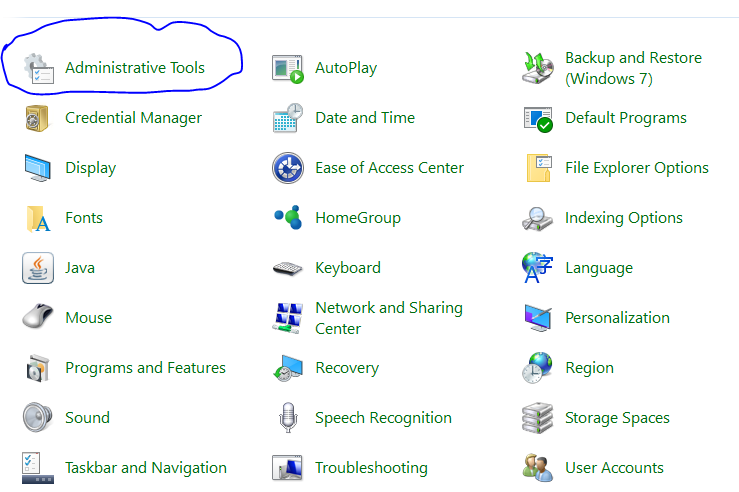This screenshot has height=492, width=739.
Task: Select the Recovery link
Action: (347, 368)
